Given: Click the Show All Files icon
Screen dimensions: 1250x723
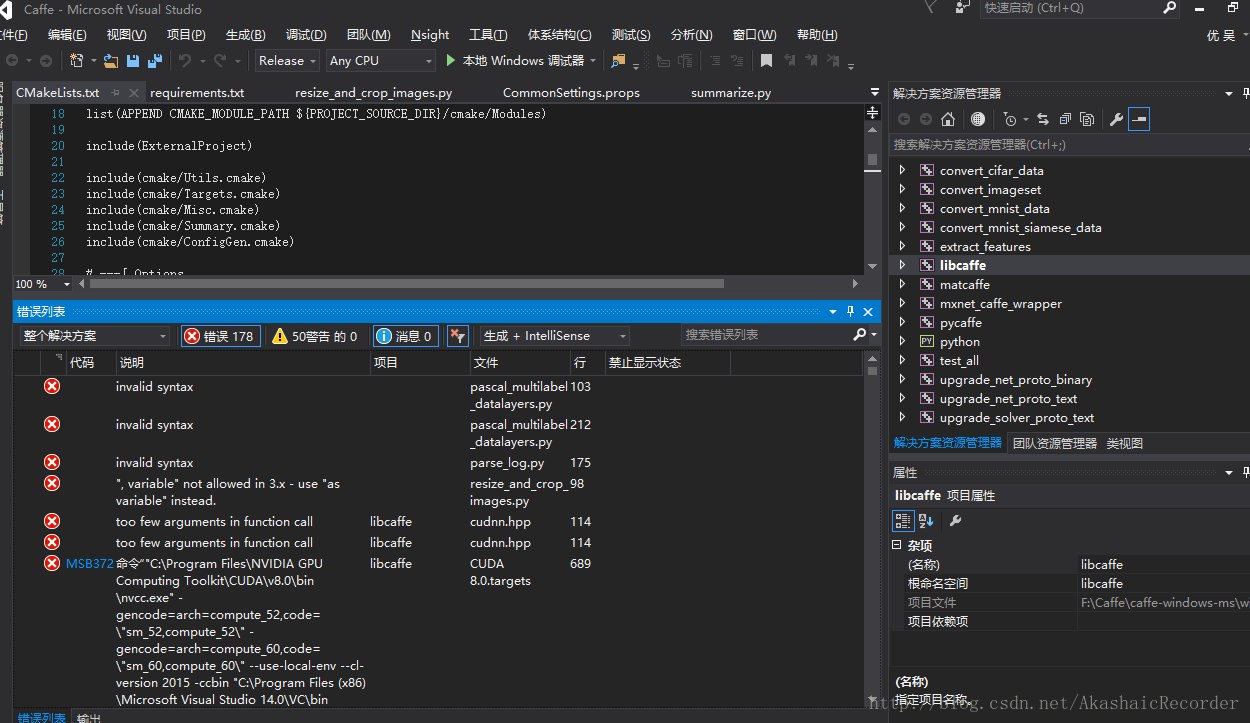Looking at the screenshot, I should pos(1087,119).
